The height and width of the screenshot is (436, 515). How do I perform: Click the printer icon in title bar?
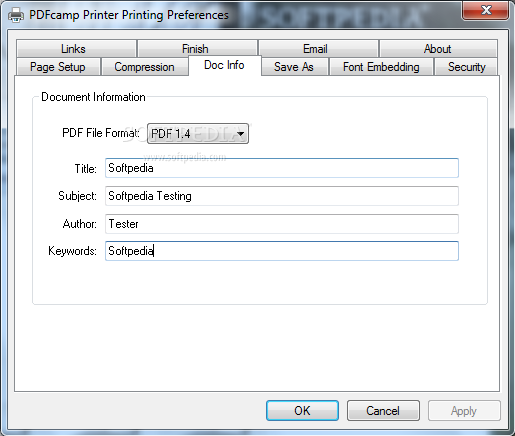pos(16,15)
